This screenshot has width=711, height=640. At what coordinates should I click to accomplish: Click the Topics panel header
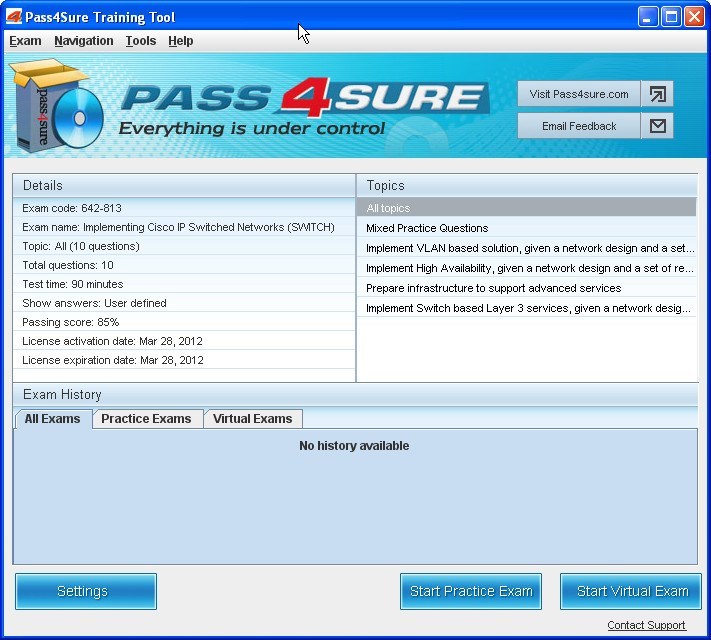pyautogui.click(x=527, y=186)
